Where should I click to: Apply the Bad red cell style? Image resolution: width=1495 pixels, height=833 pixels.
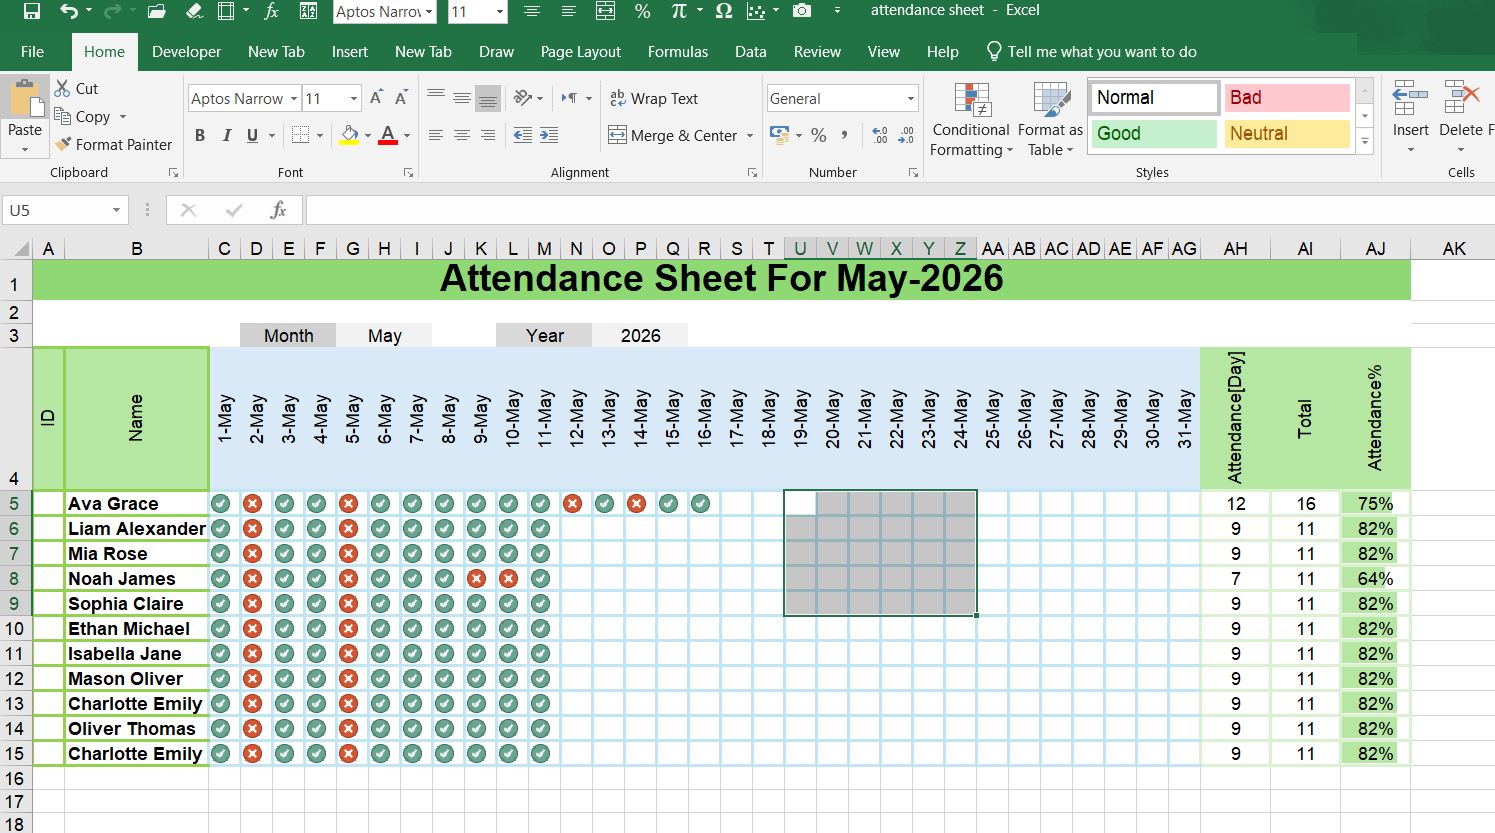[1287, 98]
